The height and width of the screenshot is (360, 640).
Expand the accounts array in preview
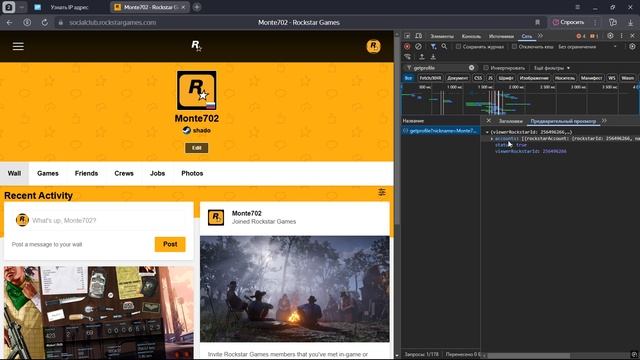[492, 139]
